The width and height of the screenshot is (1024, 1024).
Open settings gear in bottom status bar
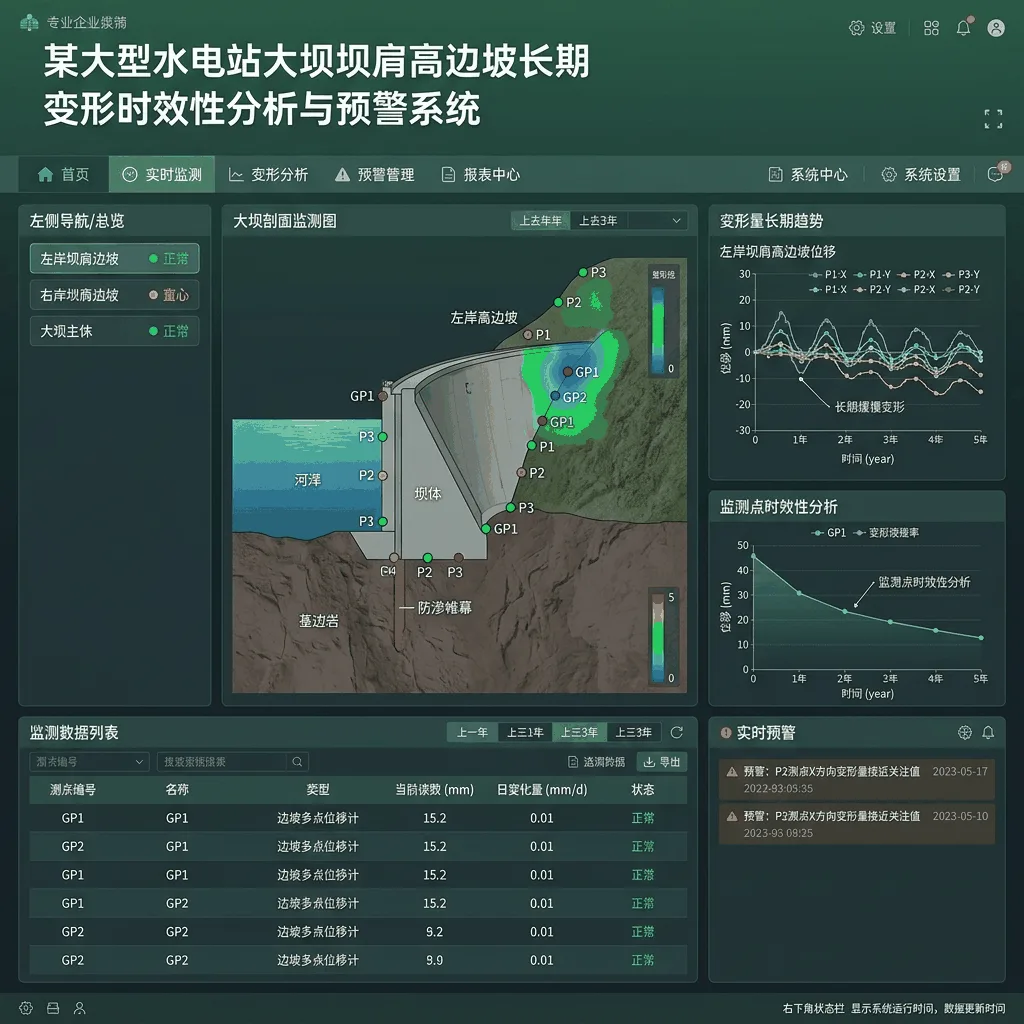(x=25, y=1008)
